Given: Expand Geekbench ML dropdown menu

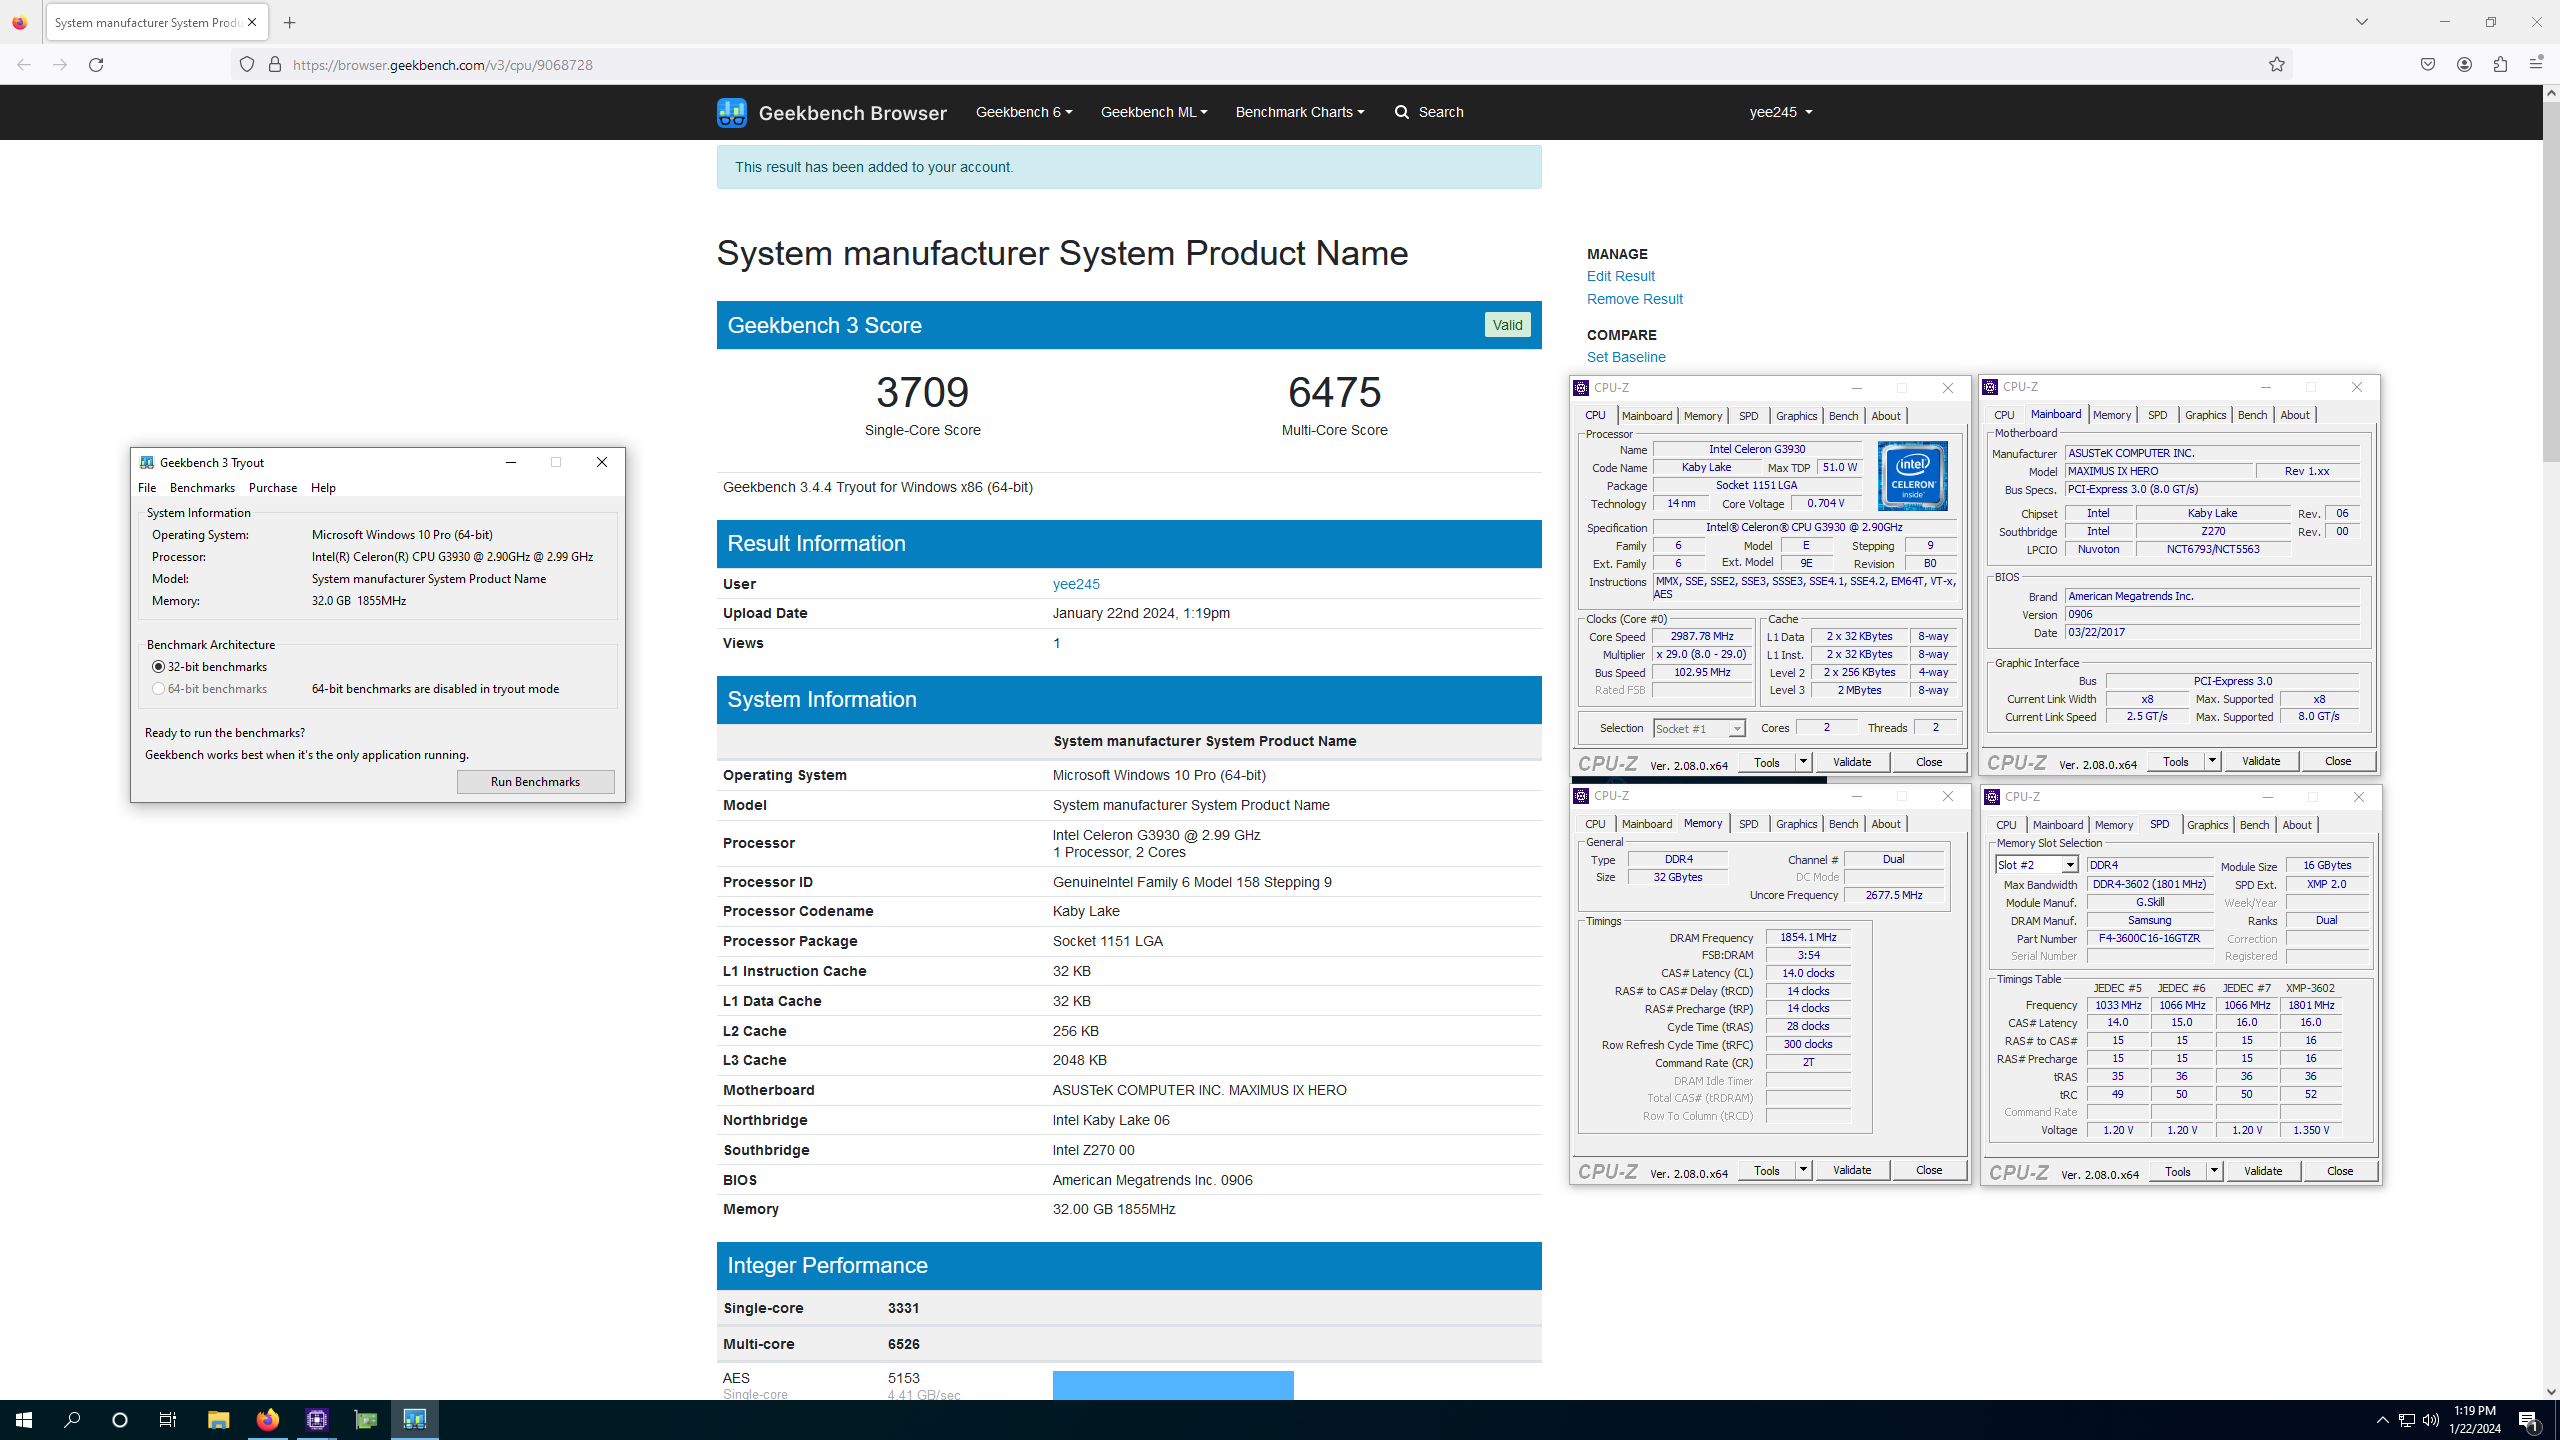Looking at the screenshot, I should click(x=1154, y=112).
